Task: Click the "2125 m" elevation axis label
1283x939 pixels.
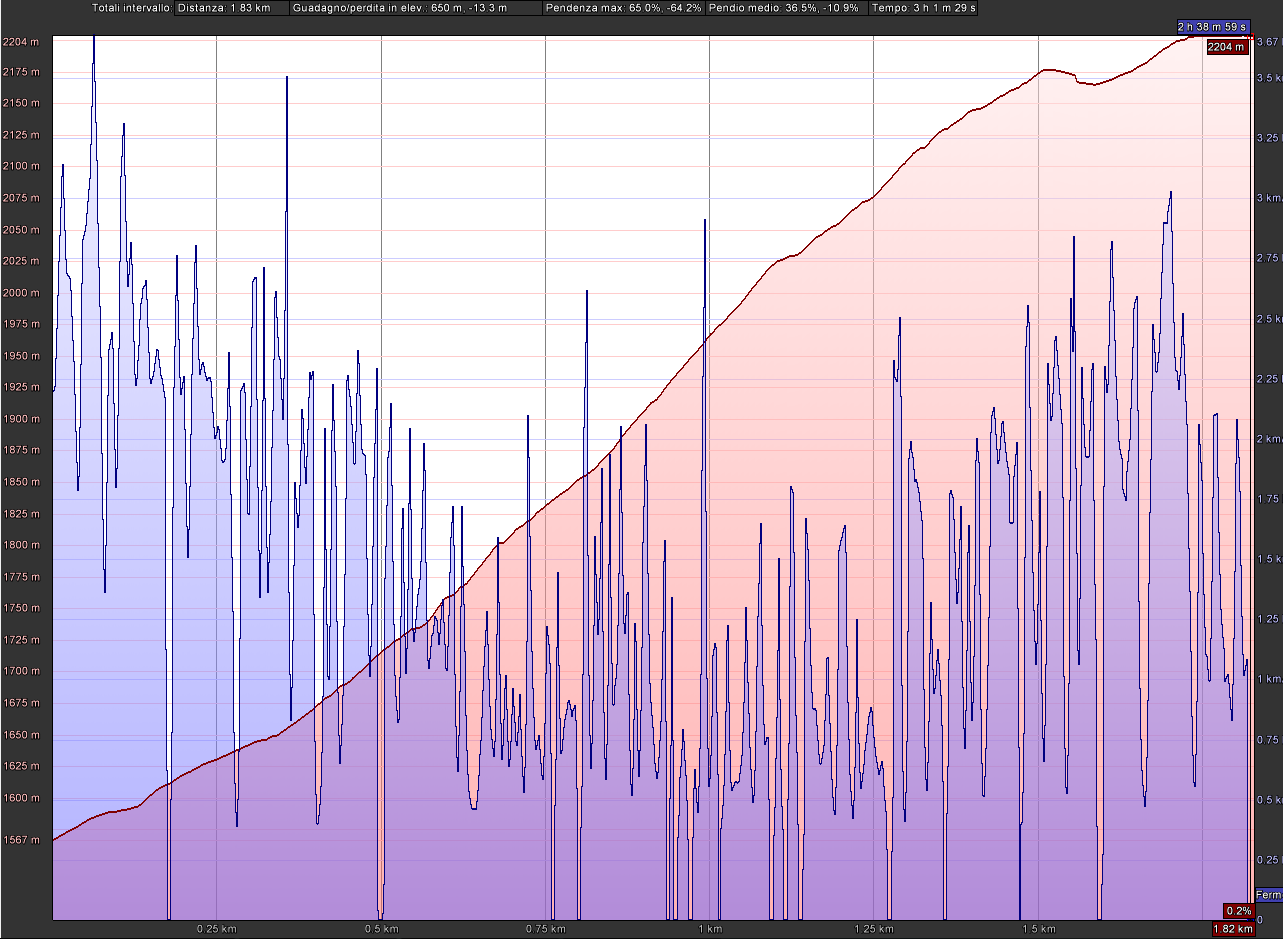Action: [x=22, y=135]
